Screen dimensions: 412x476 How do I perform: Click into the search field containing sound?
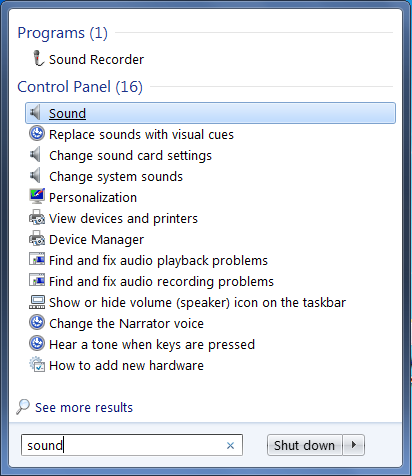132,445
